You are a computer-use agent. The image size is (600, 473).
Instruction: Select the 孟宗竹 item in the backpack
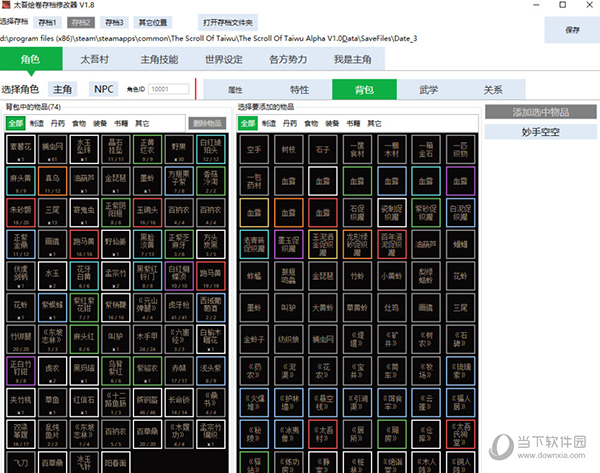(116, 276)
